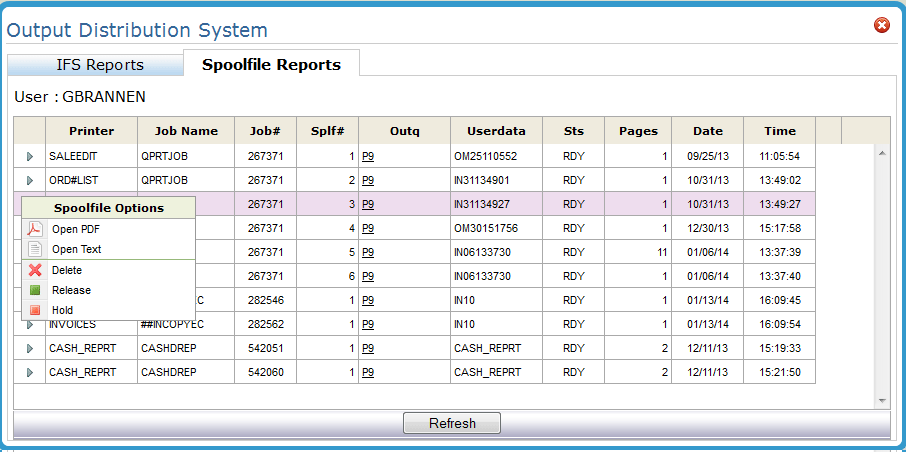Click the red Hold icon
Screen dimensions: 906x452
pos(35,310)
